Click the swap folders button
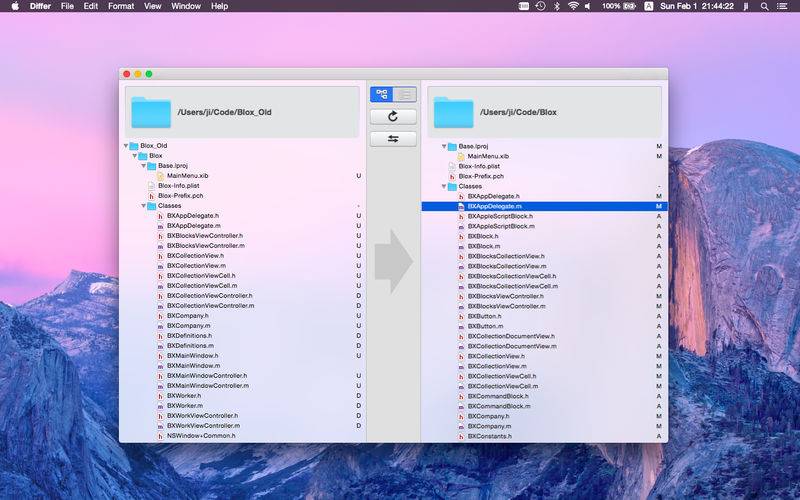The width and height of the screenshot is (800, 500). tap(393, 139)
